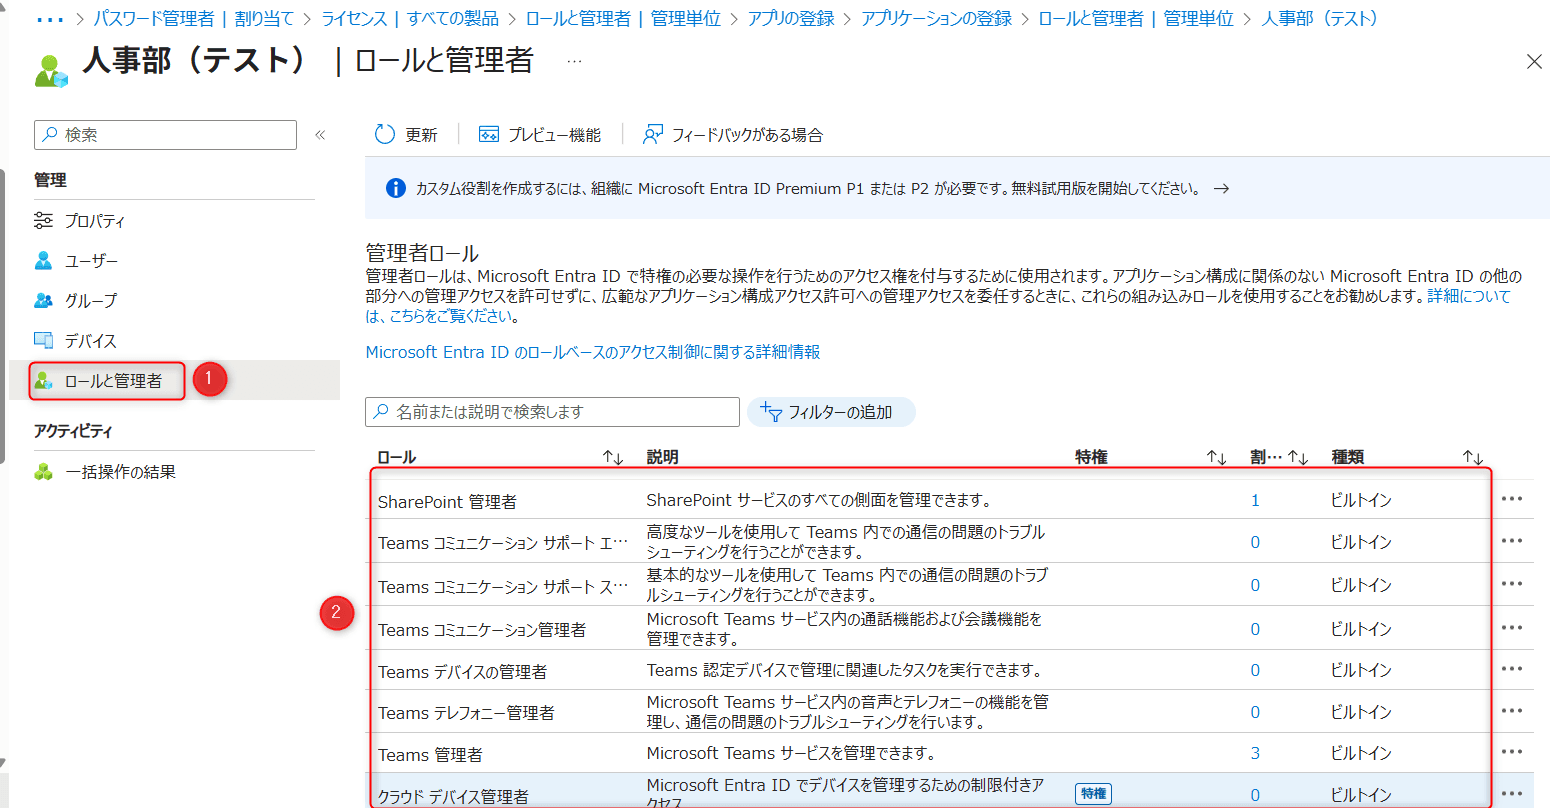Open フィードバックがある場合 feedback option
1550x808 pixels.
tap(732, 134)
